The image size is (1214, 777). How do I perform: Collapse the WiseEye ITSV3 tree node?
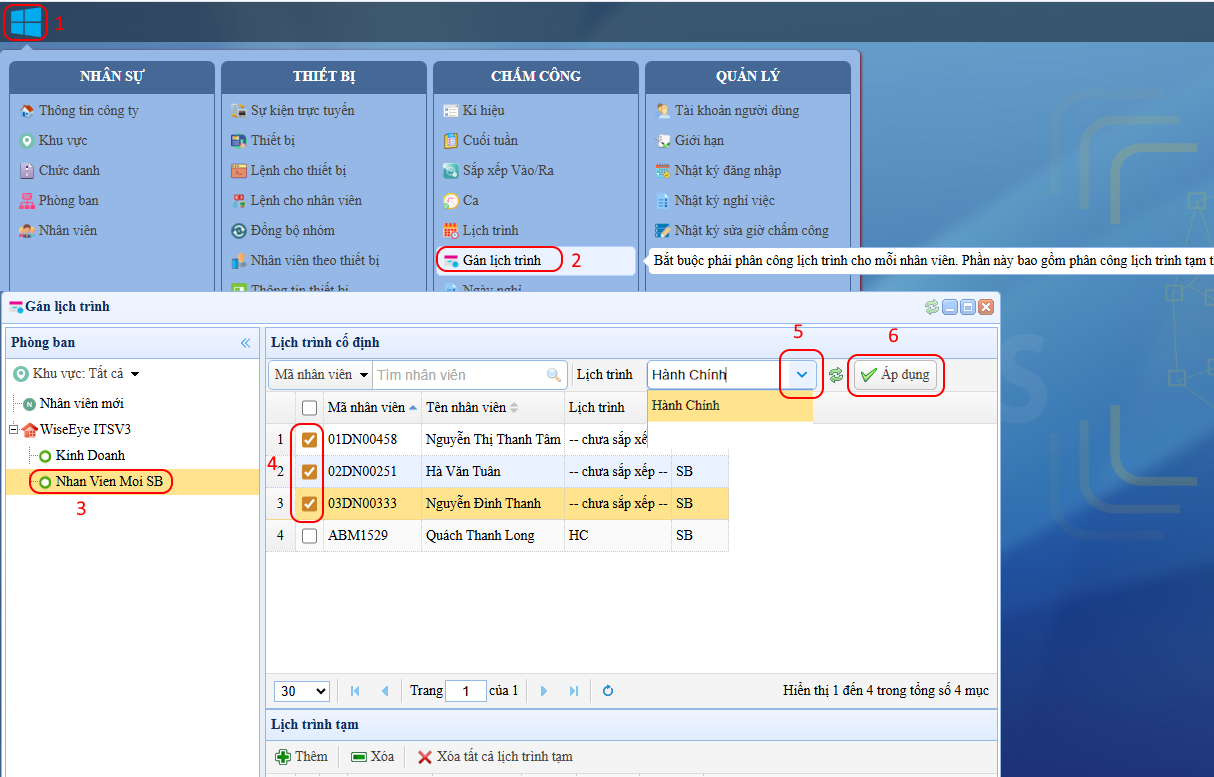(x=14, y=429)
